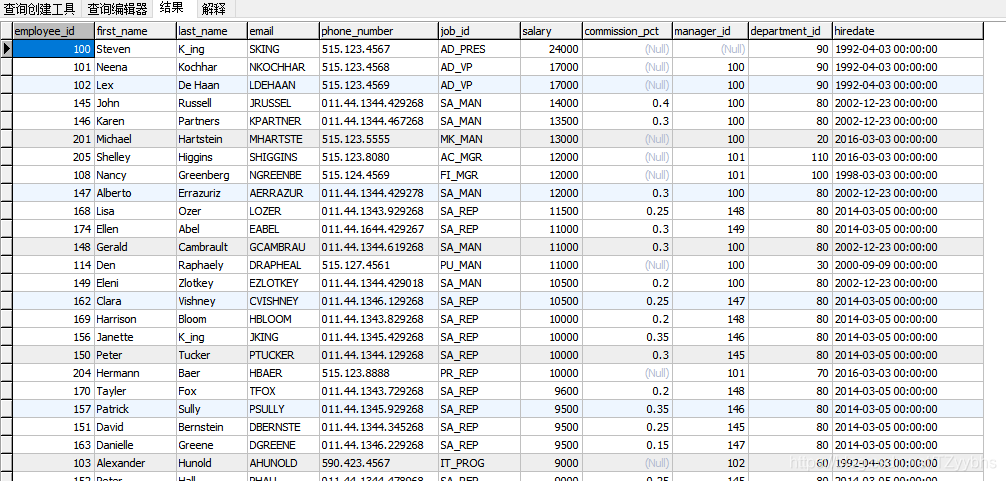Open the 解释 tab

(214, 9)
